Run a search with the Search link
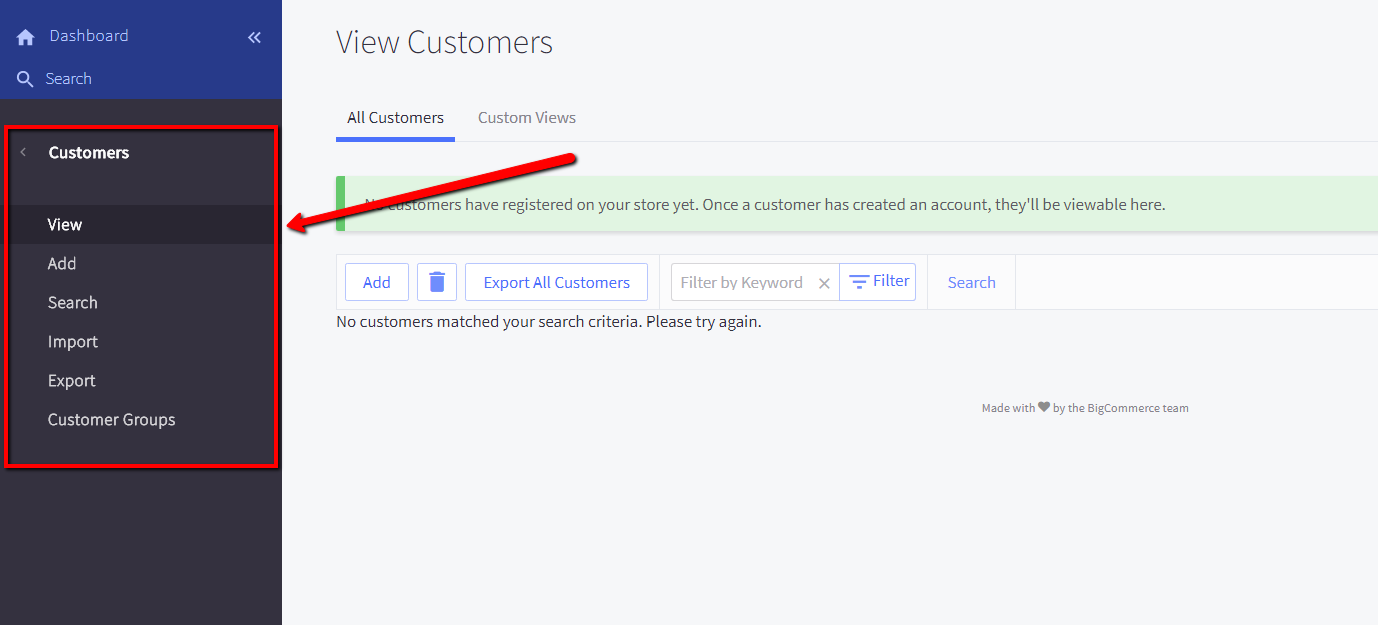The width and height of the screenshot is (1378, 625). pyautogui.click(x=970, y=281)
